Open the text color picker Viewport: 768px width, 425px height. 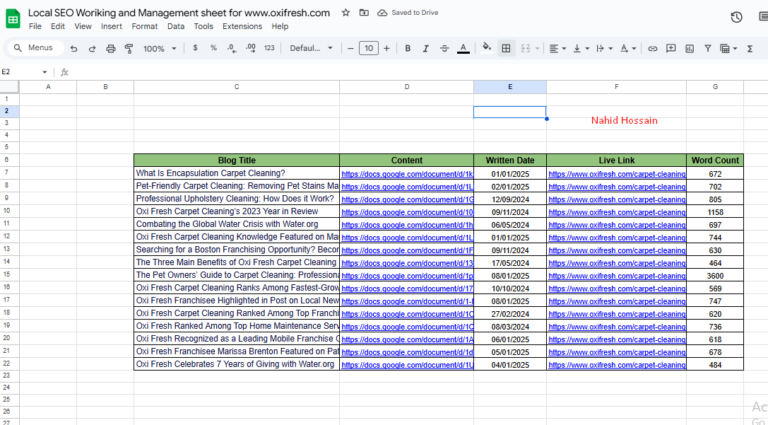[463, 48]
